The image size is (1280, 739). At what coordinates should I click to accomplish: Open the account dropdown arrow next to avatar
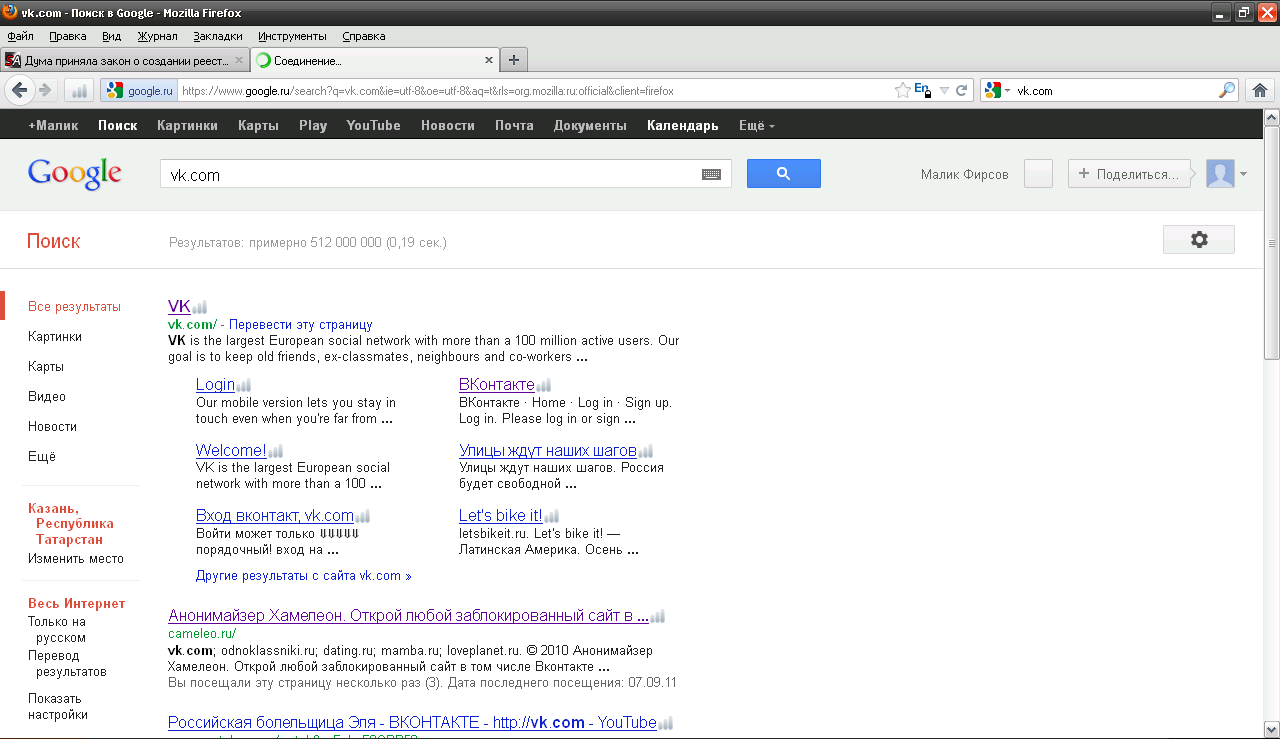click(x=1243, y=175)
